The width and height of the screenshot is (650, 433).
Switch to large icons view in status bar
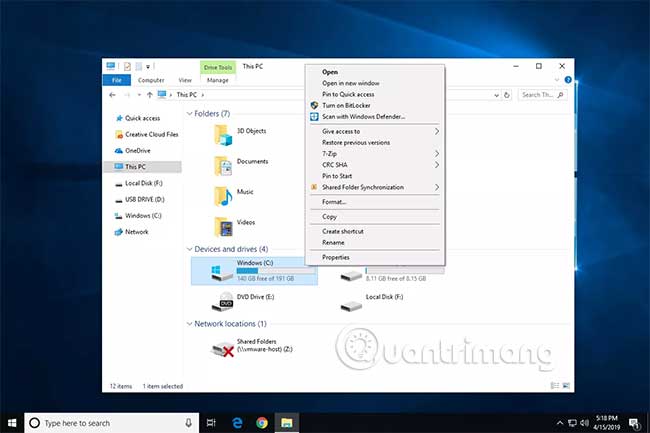point(566,386)
